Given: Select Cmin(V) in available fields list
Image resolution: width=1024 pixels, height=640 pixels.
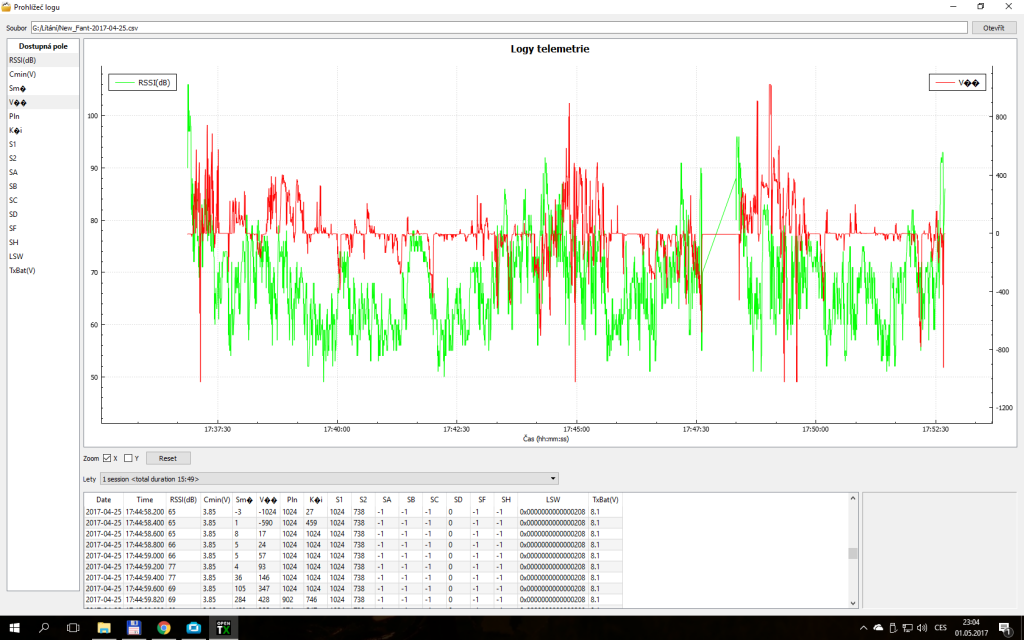Looking at the screenshot, I should [x=23, y=74].
